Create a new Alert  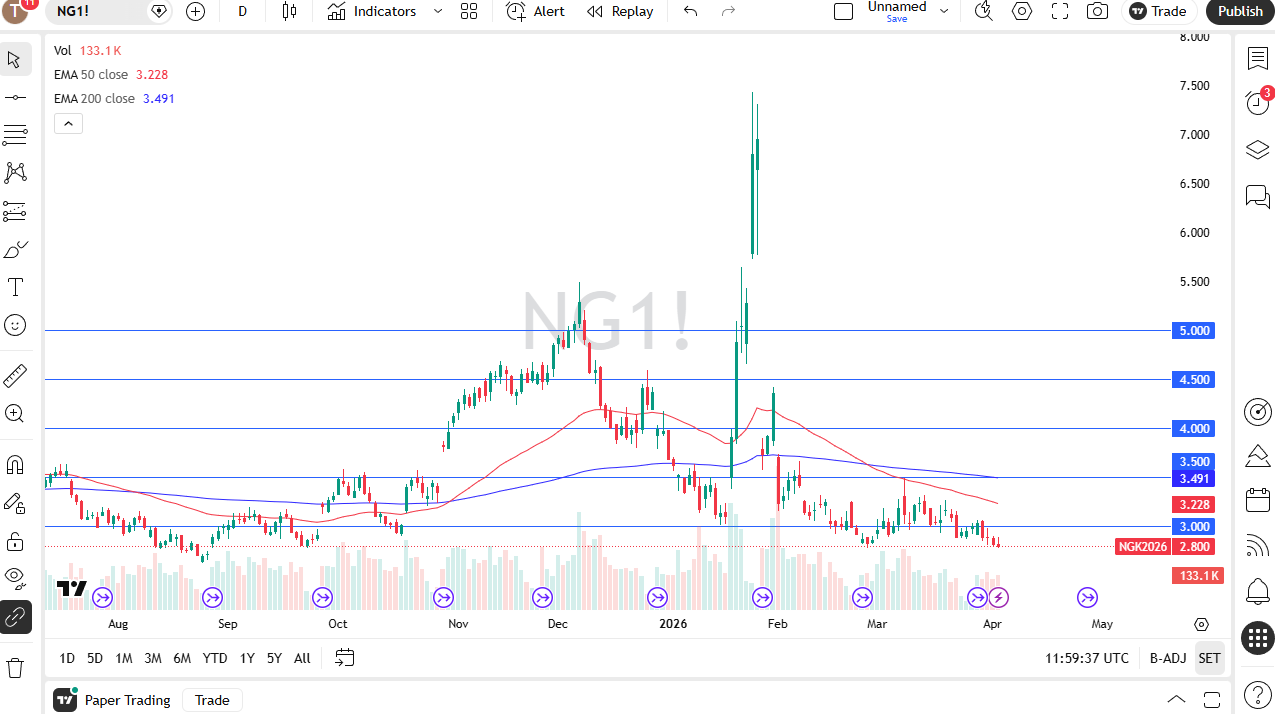(536, 11)
